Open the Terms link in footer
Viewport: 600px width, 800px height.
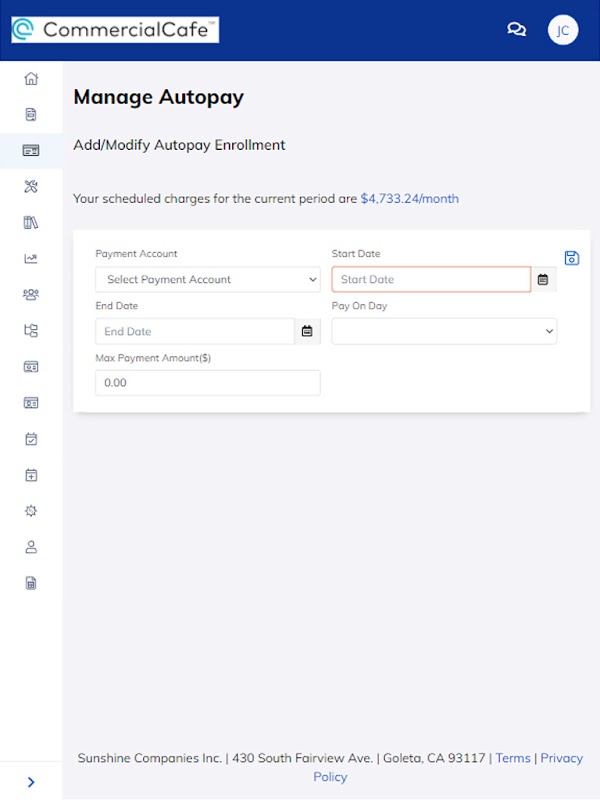(513, 758)
